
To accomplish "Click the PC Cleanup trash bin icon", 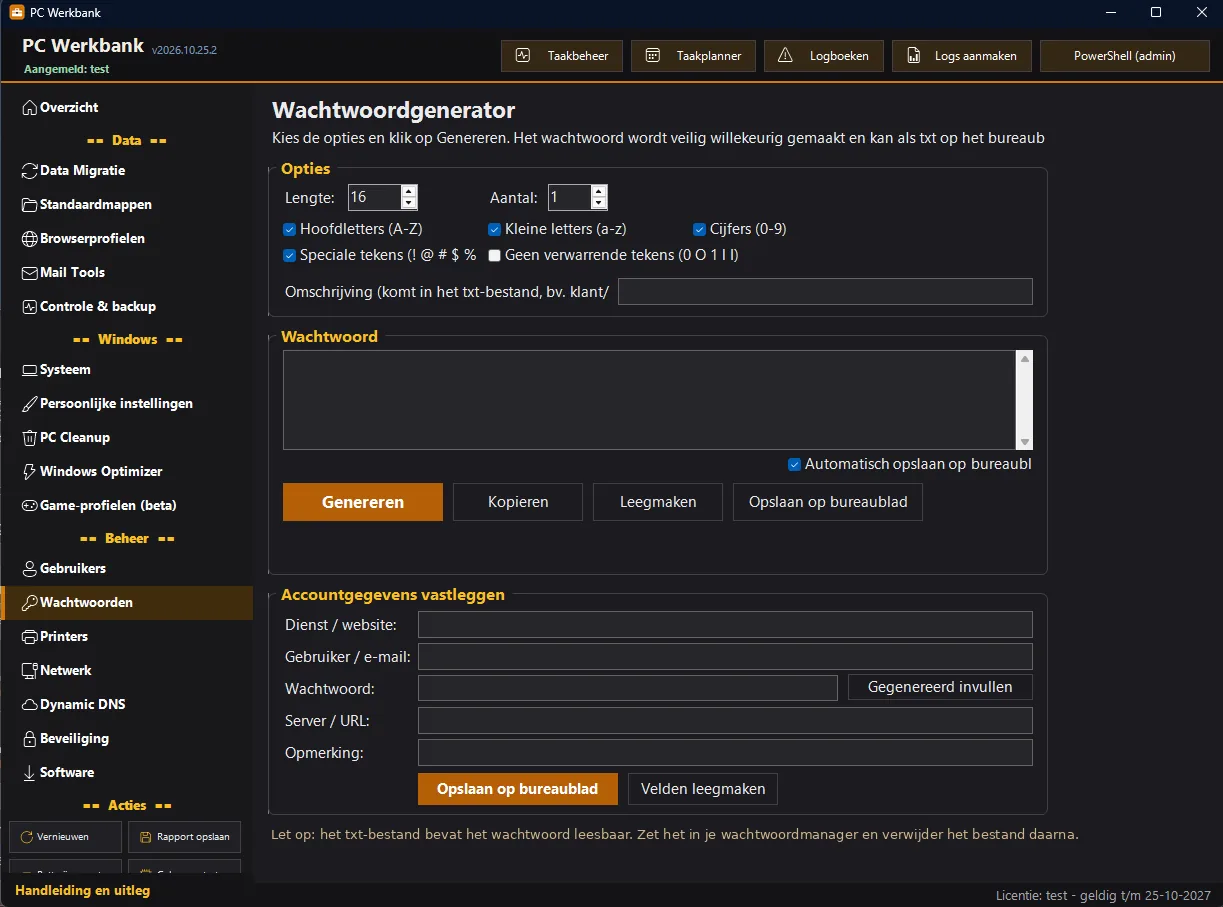I will tap(30, 438).
